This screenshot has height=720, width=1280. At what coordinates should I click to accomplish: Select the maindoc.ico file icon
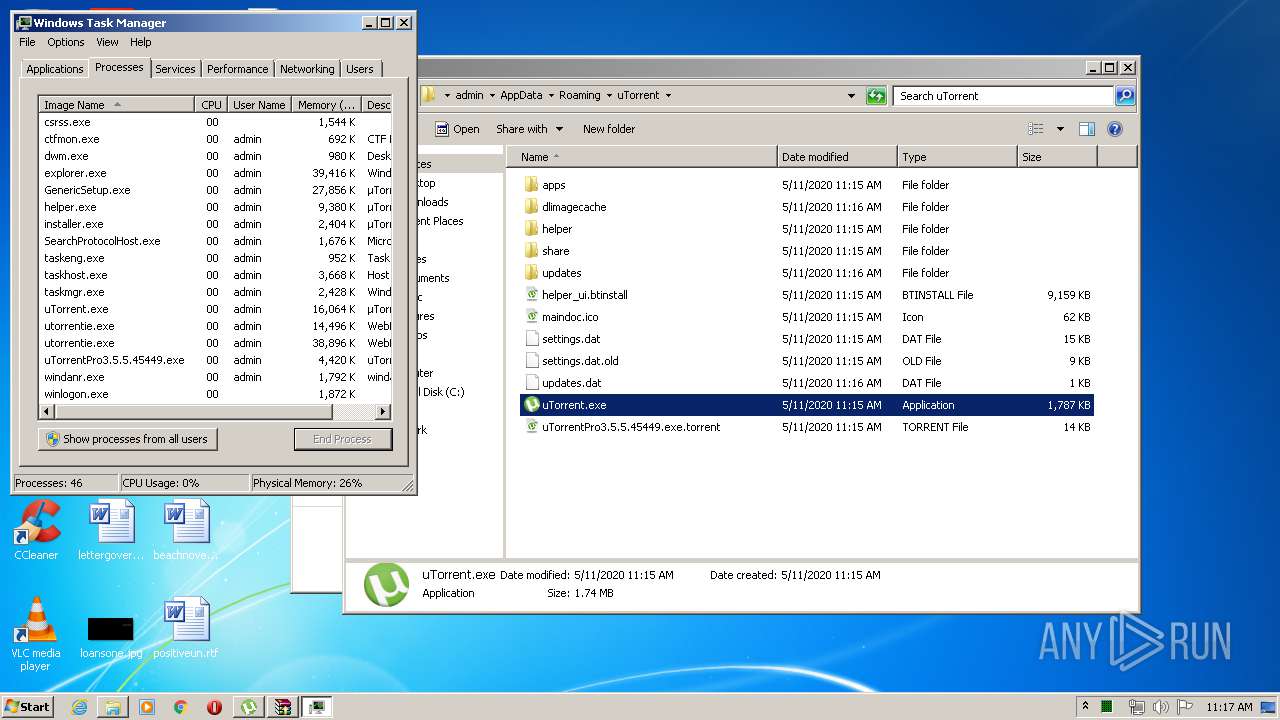tap(531, 317)
